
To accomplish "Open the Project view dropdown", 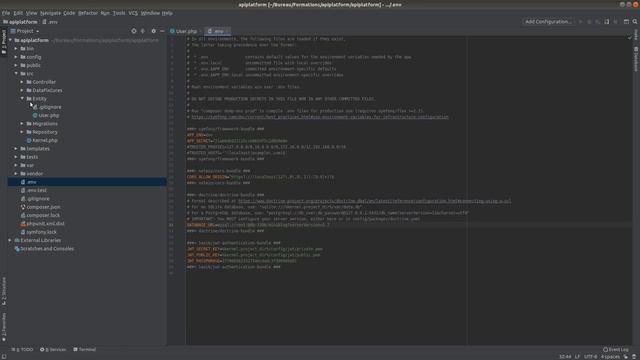I will click(x=25, y=31).
